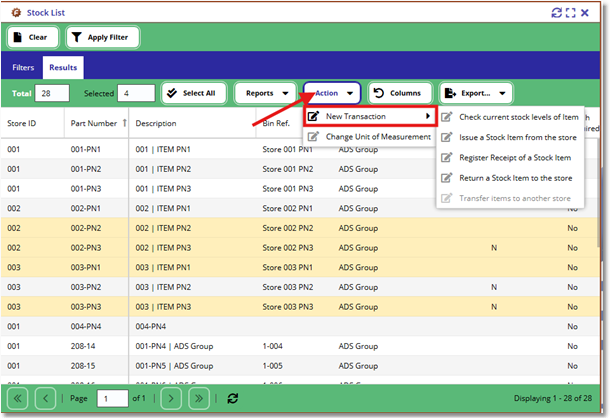The image size is (610, 420).
Task: Open the Export dropdown
Action: 475,93
